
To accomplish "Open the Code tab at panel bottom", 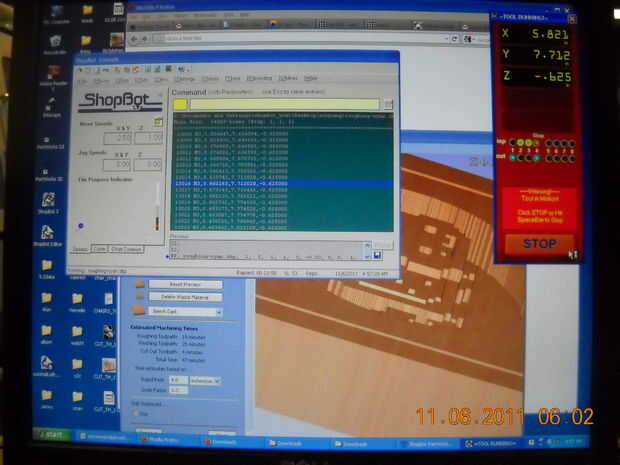I will point(99,249).
